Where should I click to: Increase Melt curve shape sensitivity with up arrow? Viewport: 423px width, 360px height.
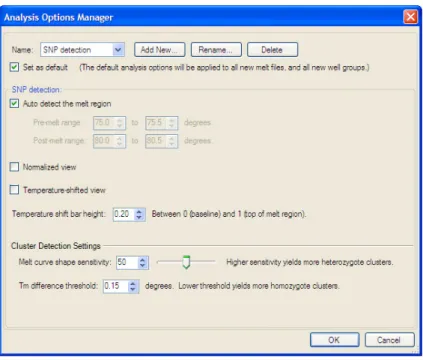point(143,260)
